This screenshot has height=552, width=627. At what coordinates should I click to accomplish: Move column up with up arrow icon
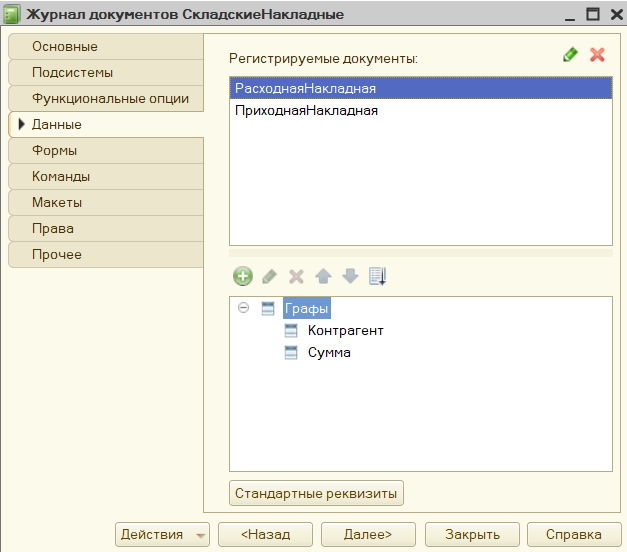click(x=323, y=276)
